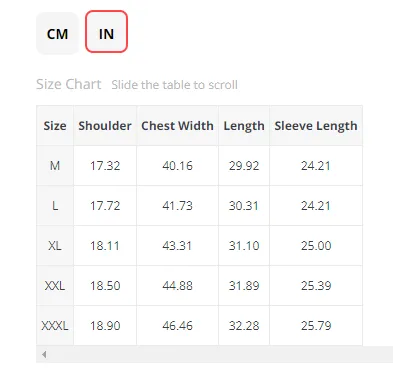Screen dimensions: 393x382
Task: Click the 46.46 chest width cell
Action: point(177,326)
